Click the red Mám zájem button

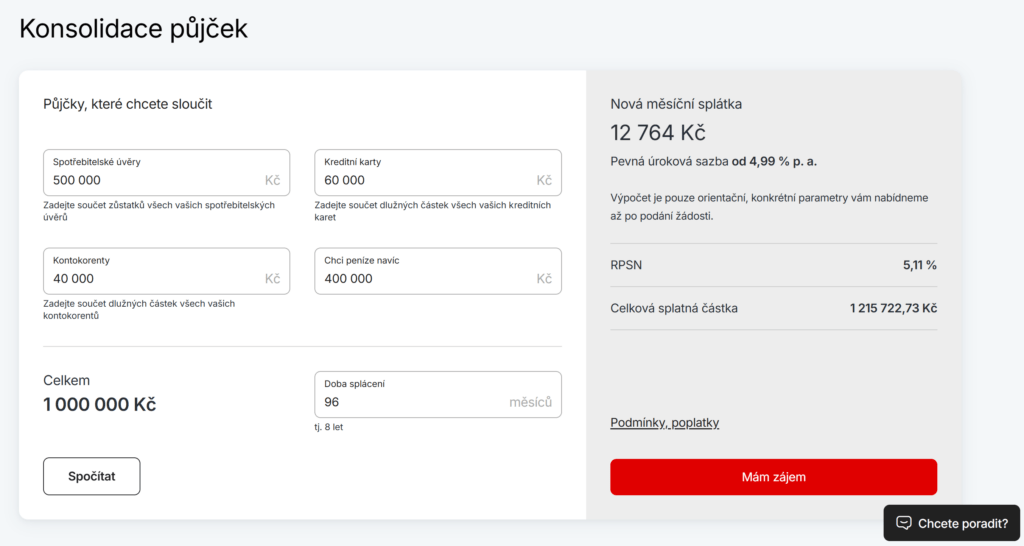coord(773,477)
